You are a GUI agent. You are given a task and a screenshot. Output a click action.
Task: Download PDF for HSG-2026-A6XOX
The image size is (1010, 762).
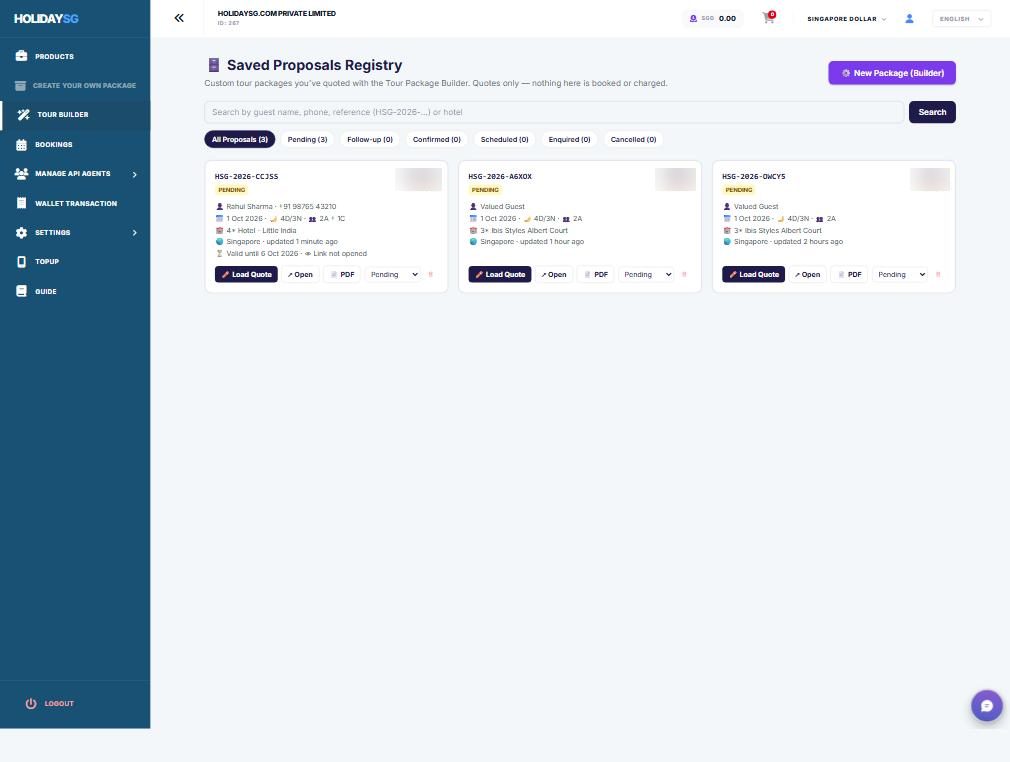596,274
